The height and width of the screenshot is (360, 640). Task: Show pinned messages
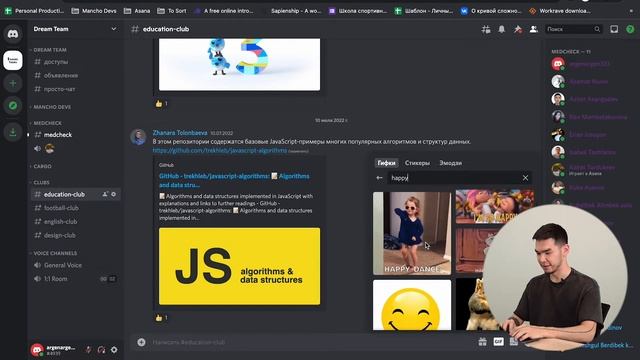click(x=518, y=29)
